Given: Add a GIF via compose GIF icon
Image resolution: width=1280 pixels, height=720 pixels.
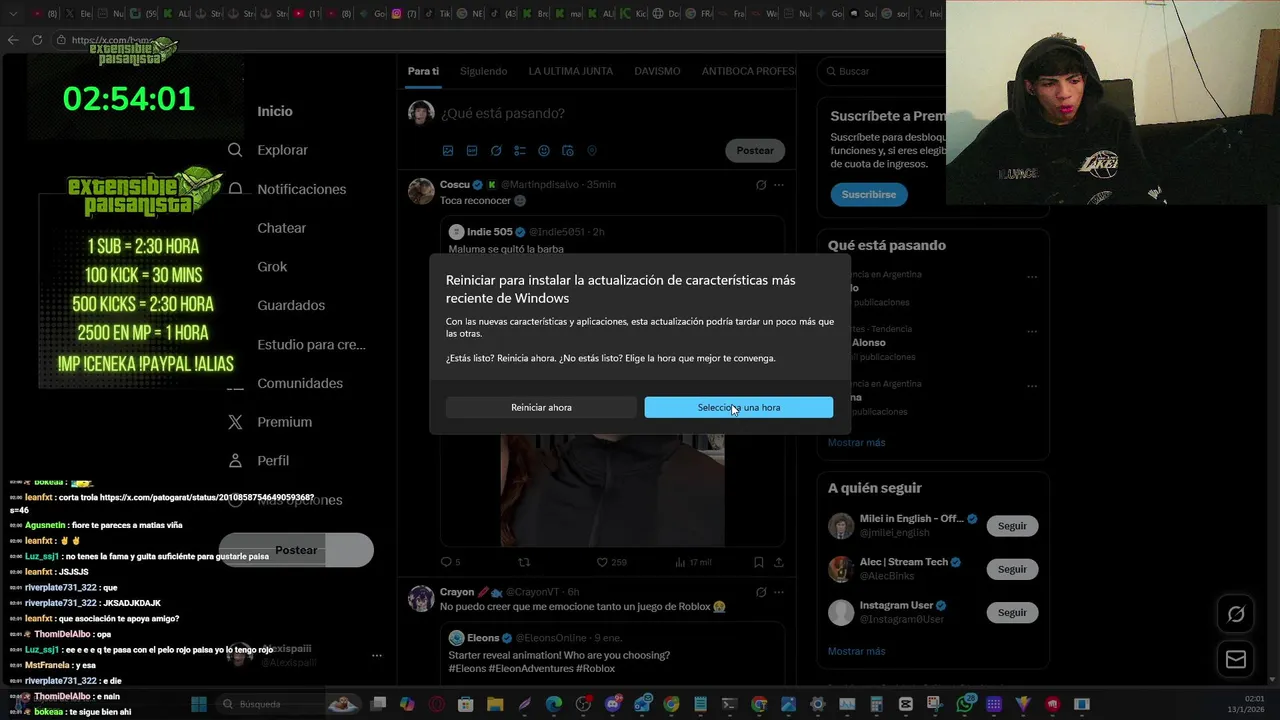Looking at the screenshot, I should pyautogui.click(x=472, y=151).
